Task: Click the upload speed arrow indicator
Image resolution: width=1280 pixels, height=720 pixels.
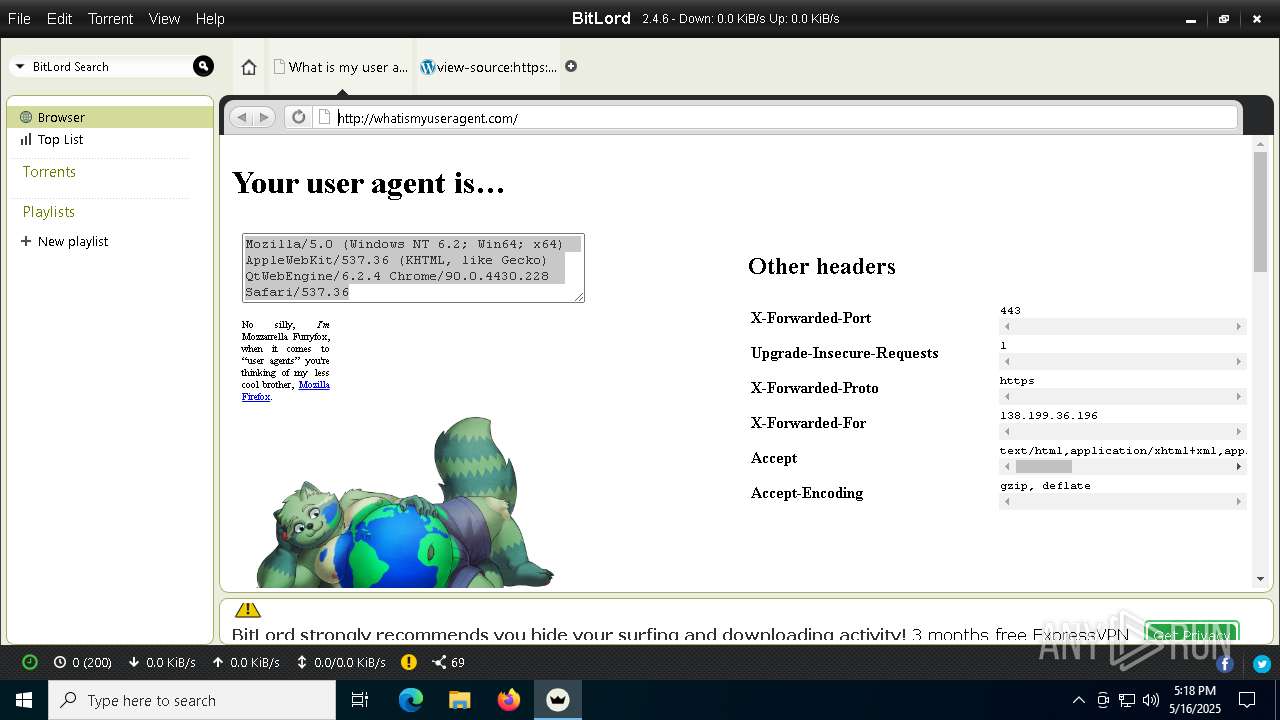Action: tap(246, 662)
